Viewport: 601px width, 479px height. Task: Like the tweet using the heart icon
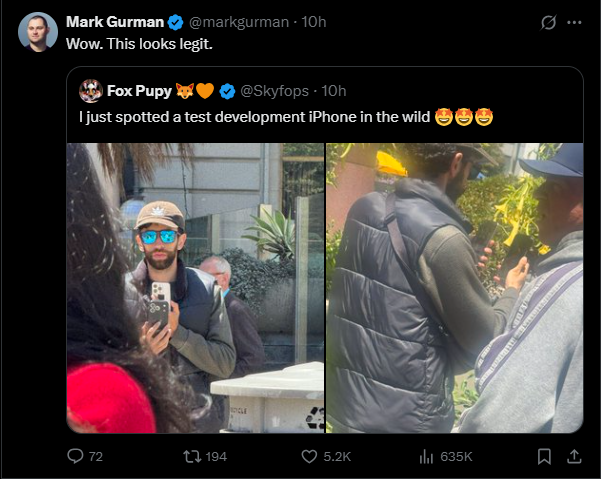pyautogui.click(x=310, y=456)
